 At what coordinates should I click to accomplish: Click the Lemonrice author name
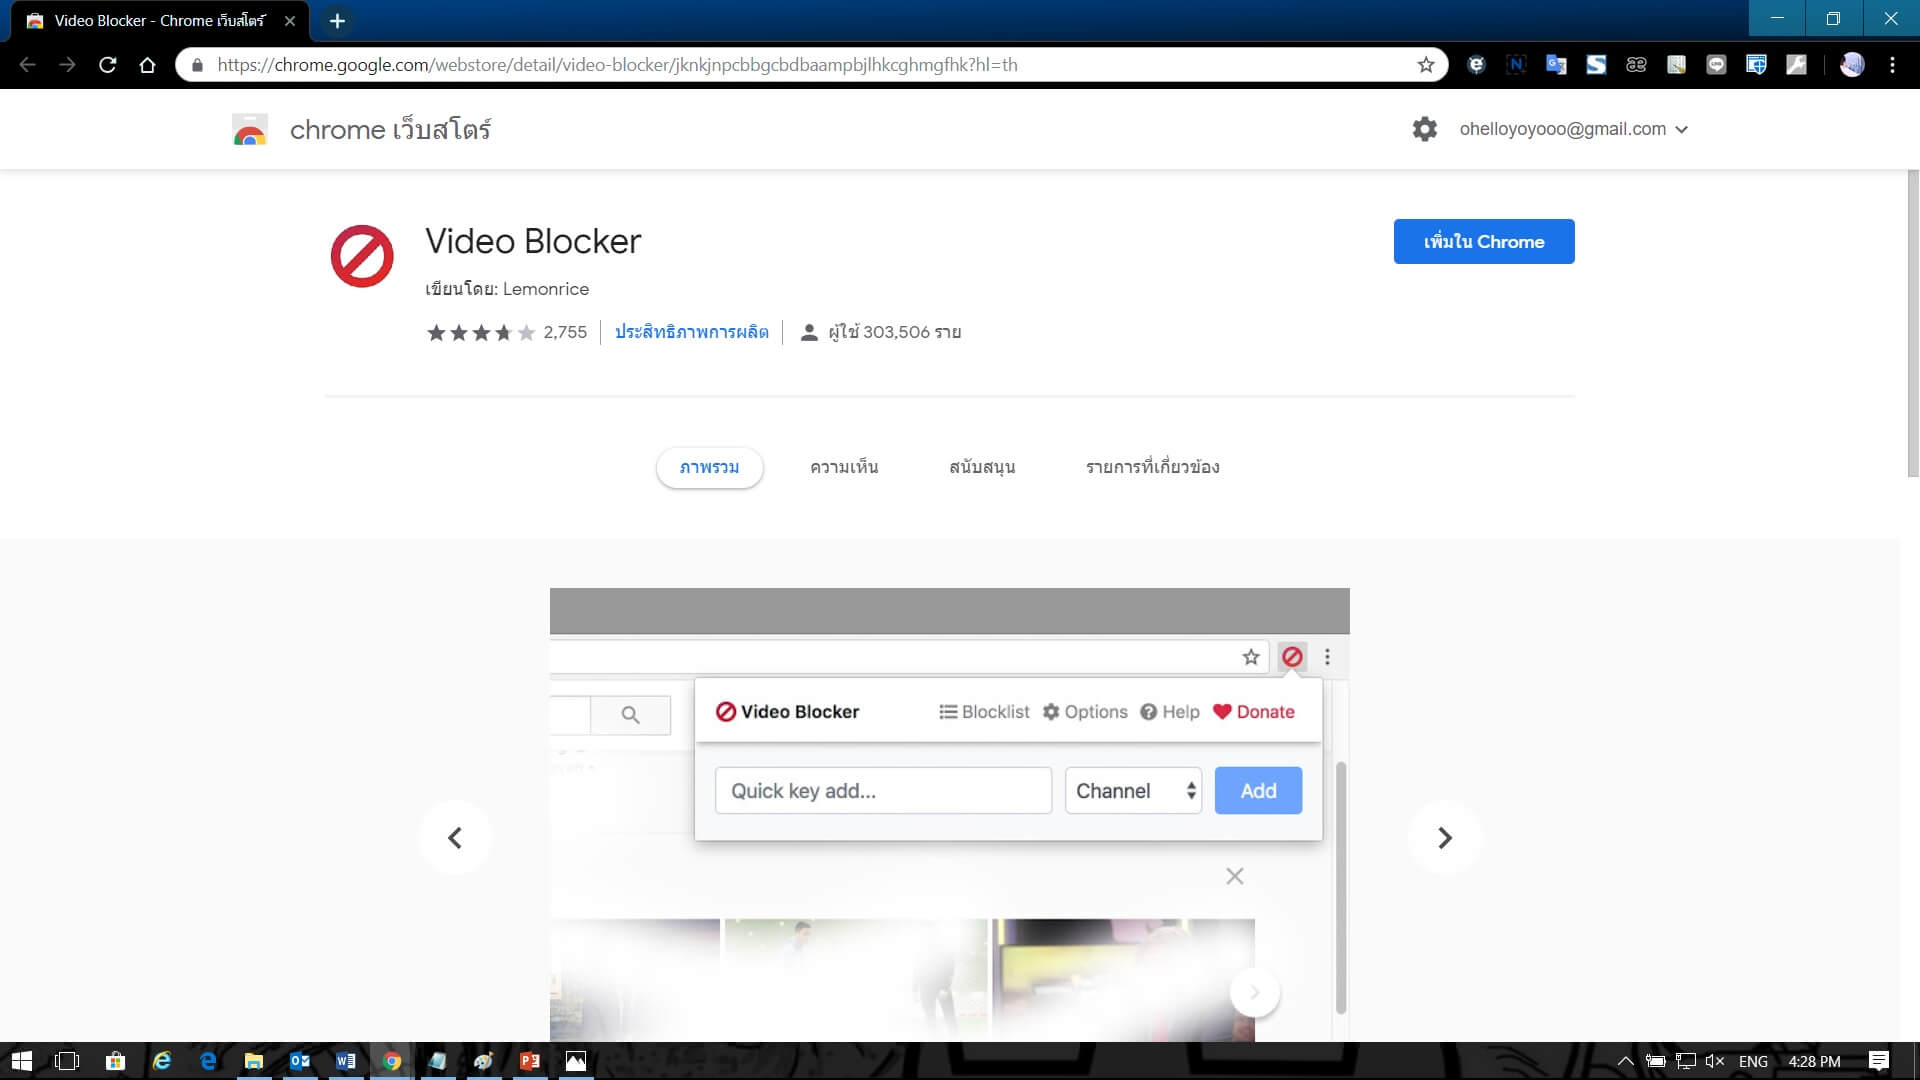pyautogui.click(x=546, y=289)
